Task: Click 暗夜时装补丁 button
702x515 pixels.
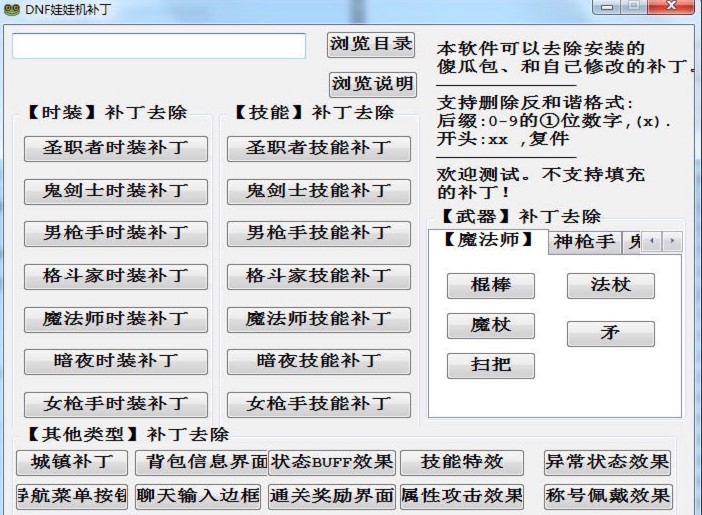Action: pyautogui.click(x=116, y=362)
